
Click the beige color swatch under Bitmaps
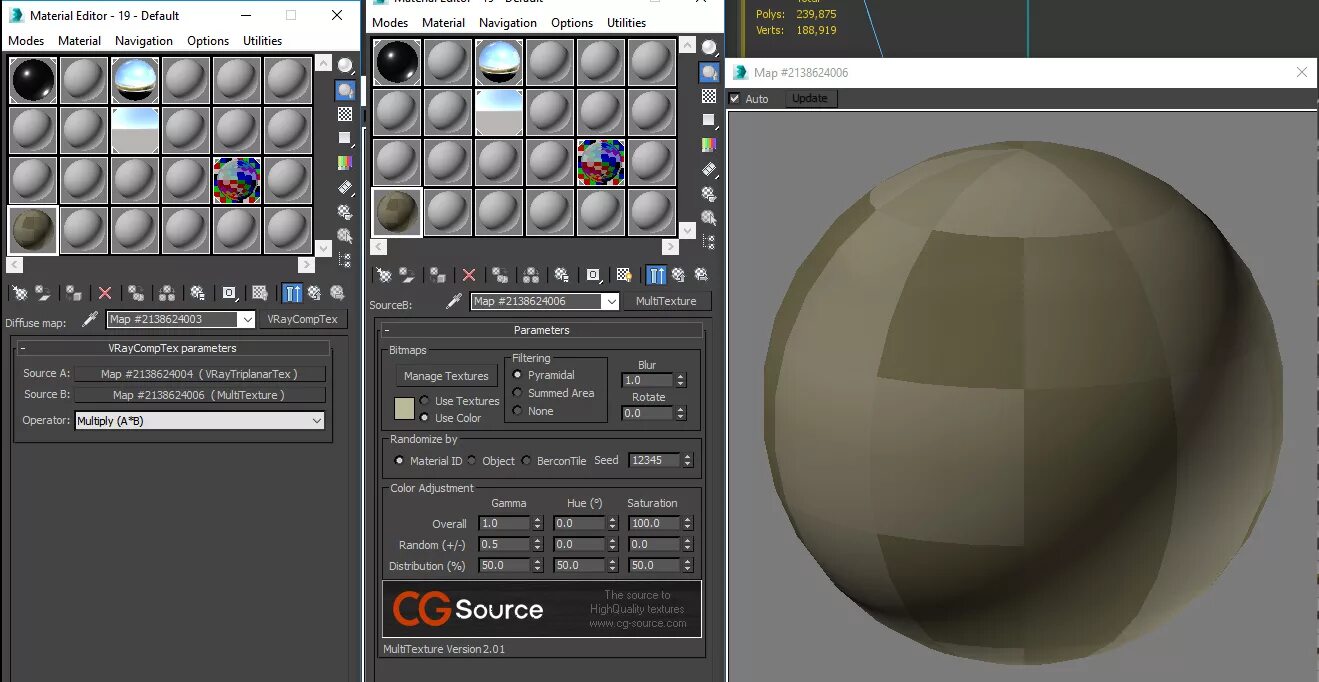coord(404,408)
